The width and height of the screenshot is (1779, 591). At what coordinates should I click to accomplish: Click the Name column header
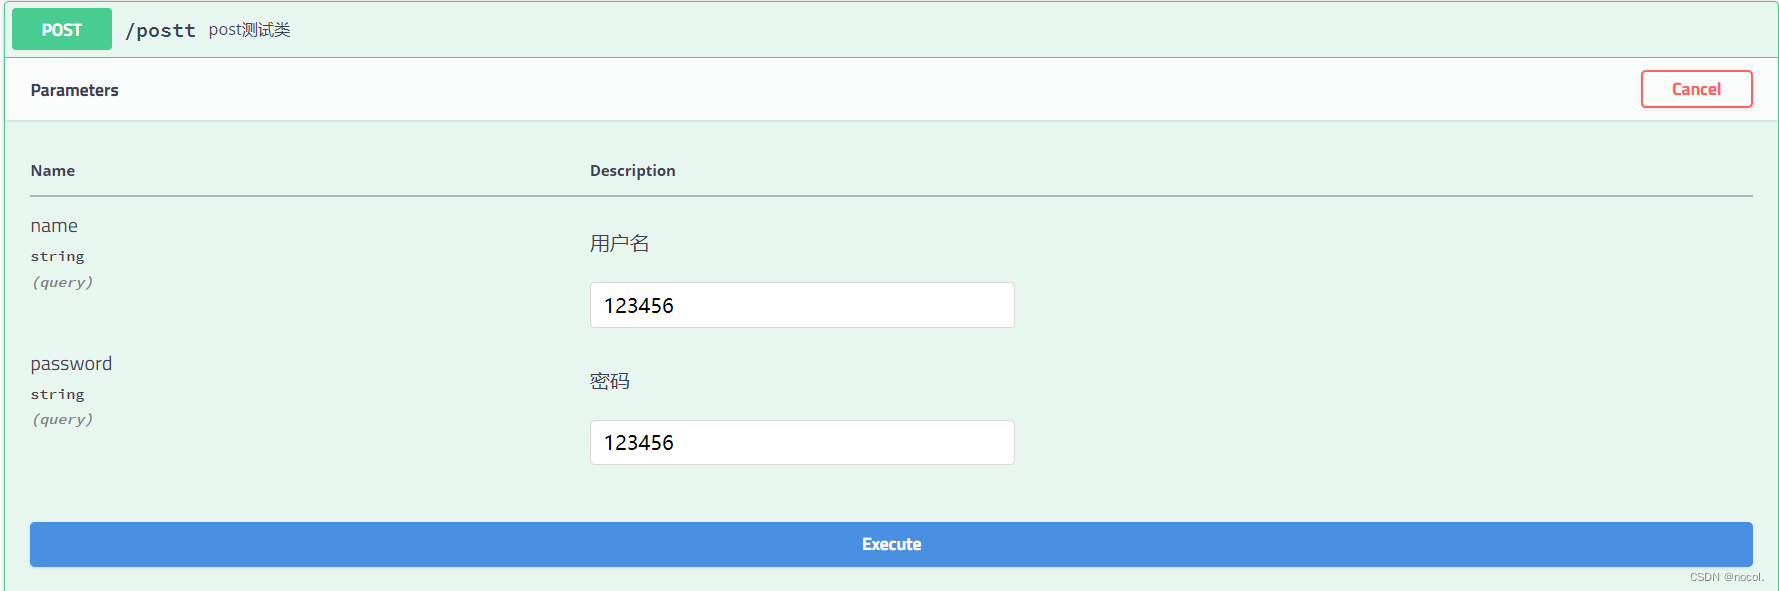(53, 171)
